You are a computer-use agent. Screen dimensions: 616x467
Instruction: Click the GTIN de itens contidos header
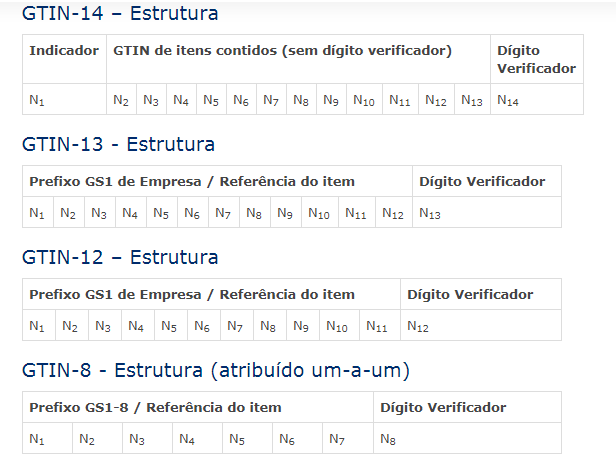[x=283, y=50]
